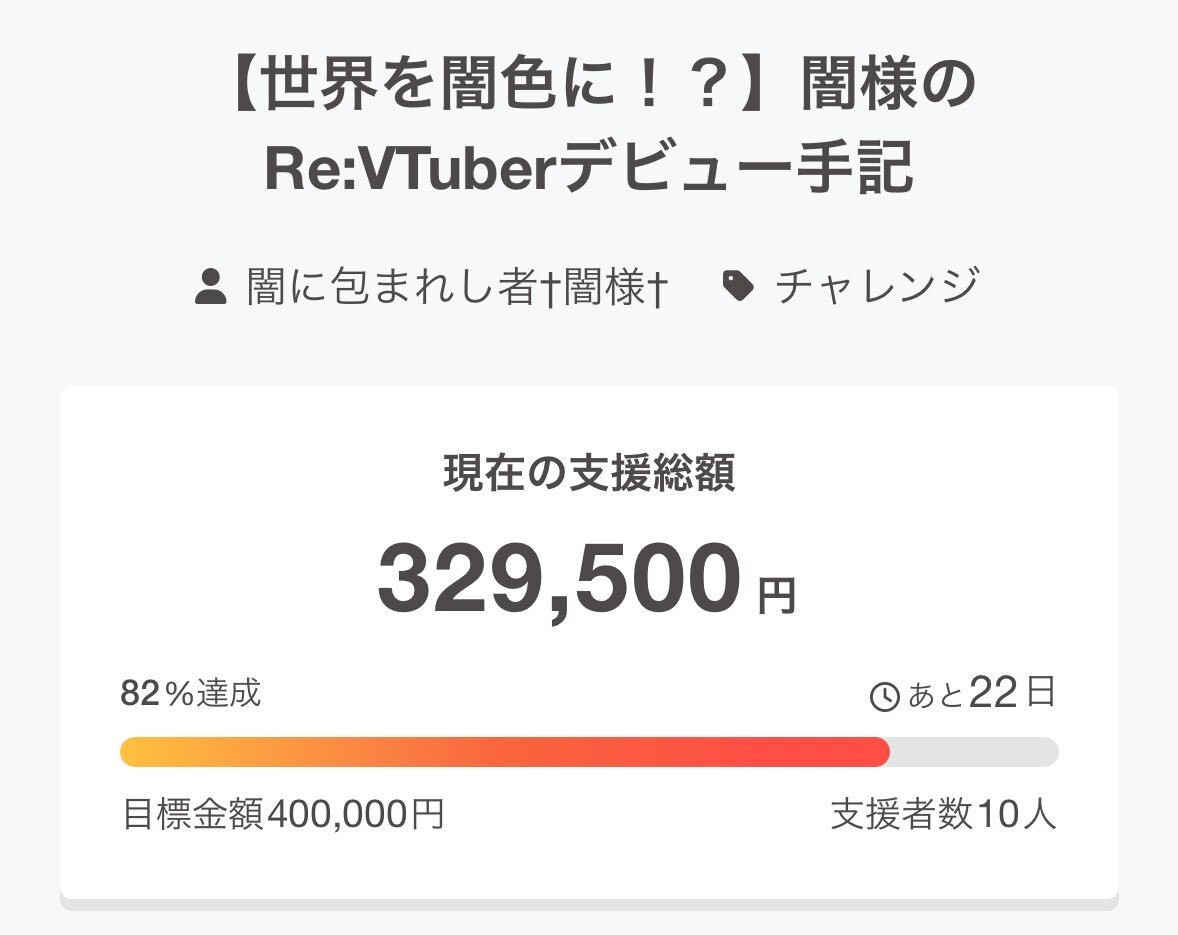1178x935 pixels.
Task: Click the tag icon next to チャレンジ
Action: tap(738, 286)
